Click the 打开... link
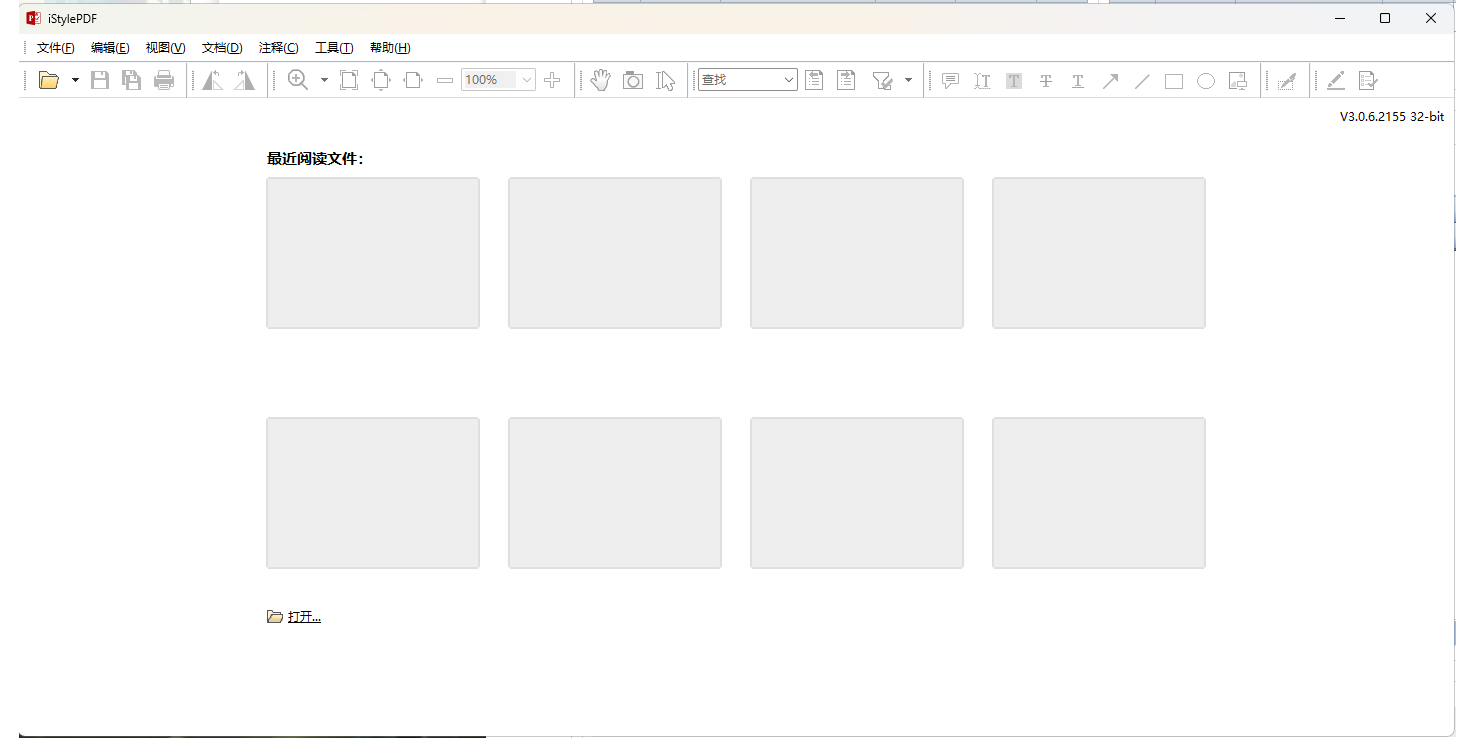Screen dimensions: 1476x738 click(x=303, y=616)
